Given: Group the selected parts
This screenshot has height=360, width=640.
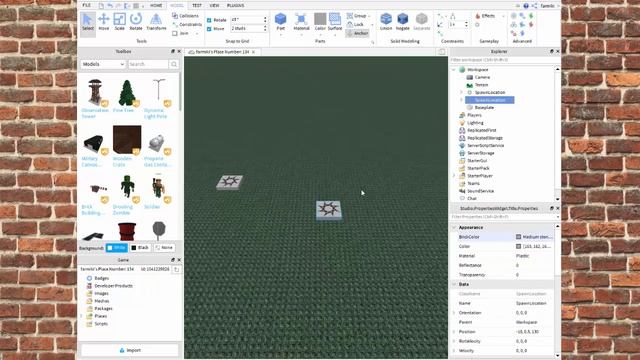Looking at the screenshot, I should 357,16.
